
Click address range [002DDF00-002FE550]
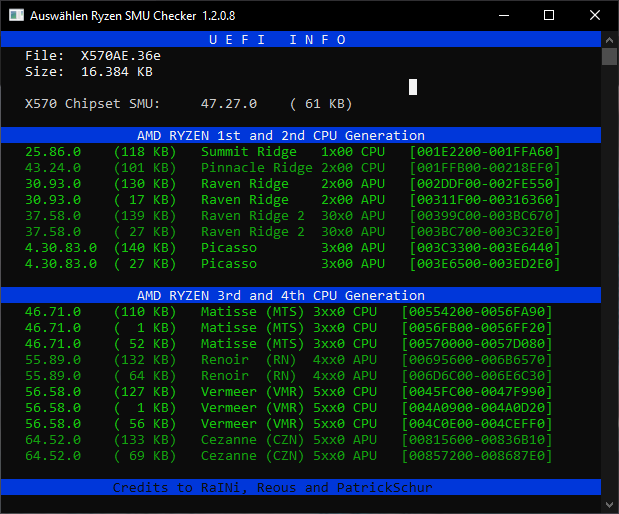coord(485,184)
